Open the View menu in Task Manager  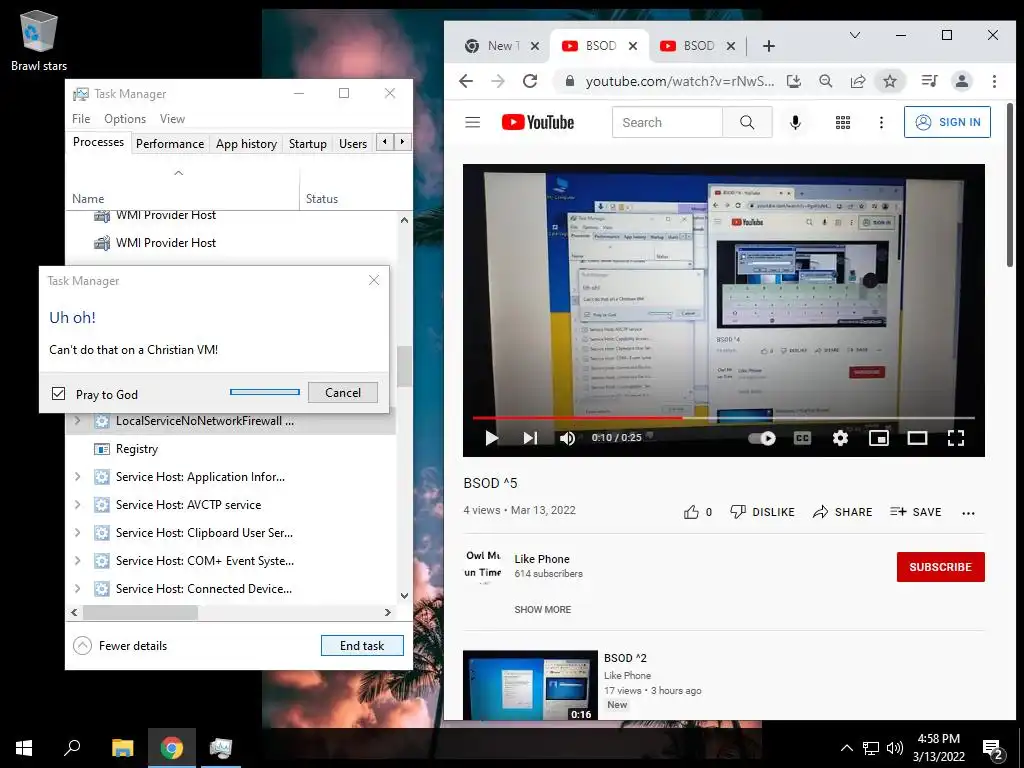pos(172,119)
